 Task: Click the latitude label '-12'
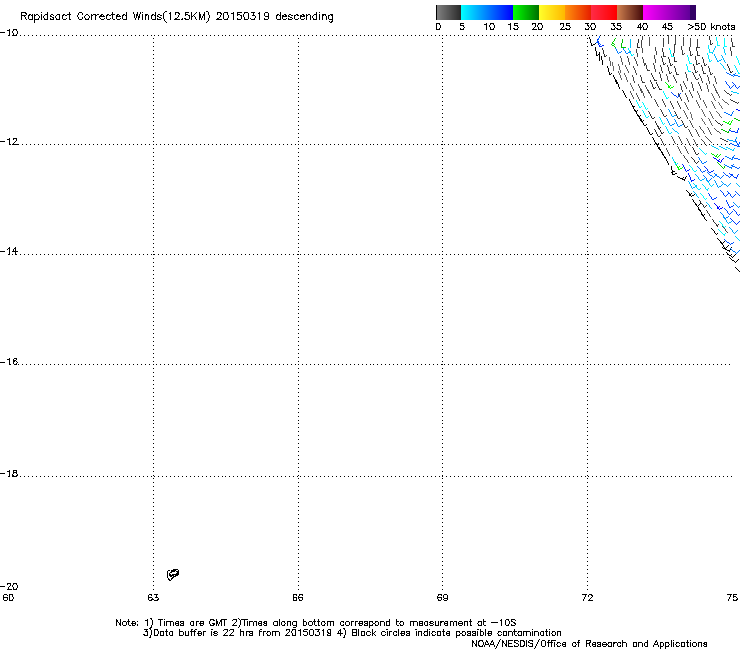pos(10,142)
